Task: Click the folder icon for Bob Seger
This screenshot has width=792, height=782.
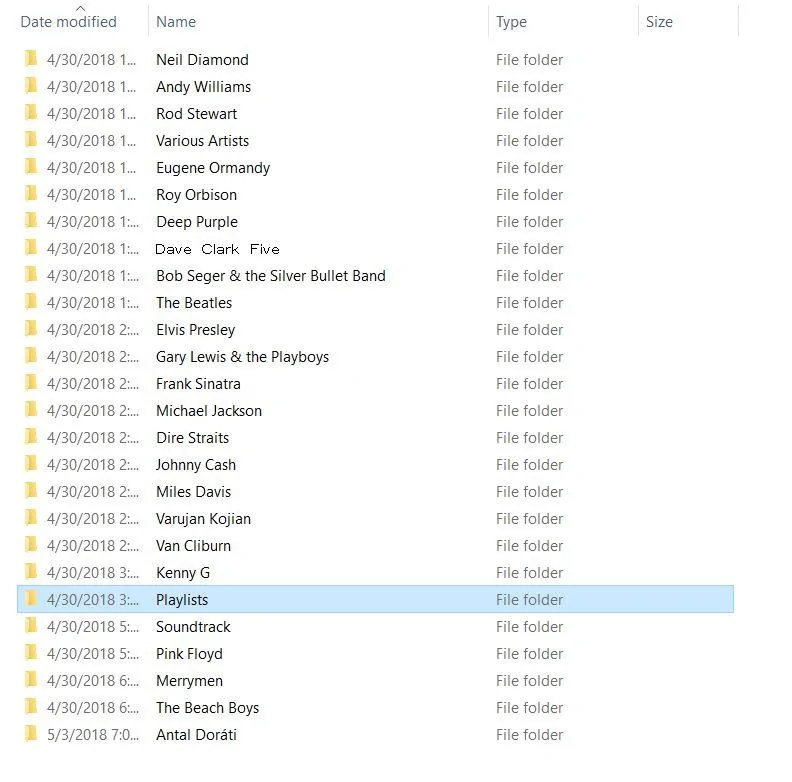Action: coord(31,275)
